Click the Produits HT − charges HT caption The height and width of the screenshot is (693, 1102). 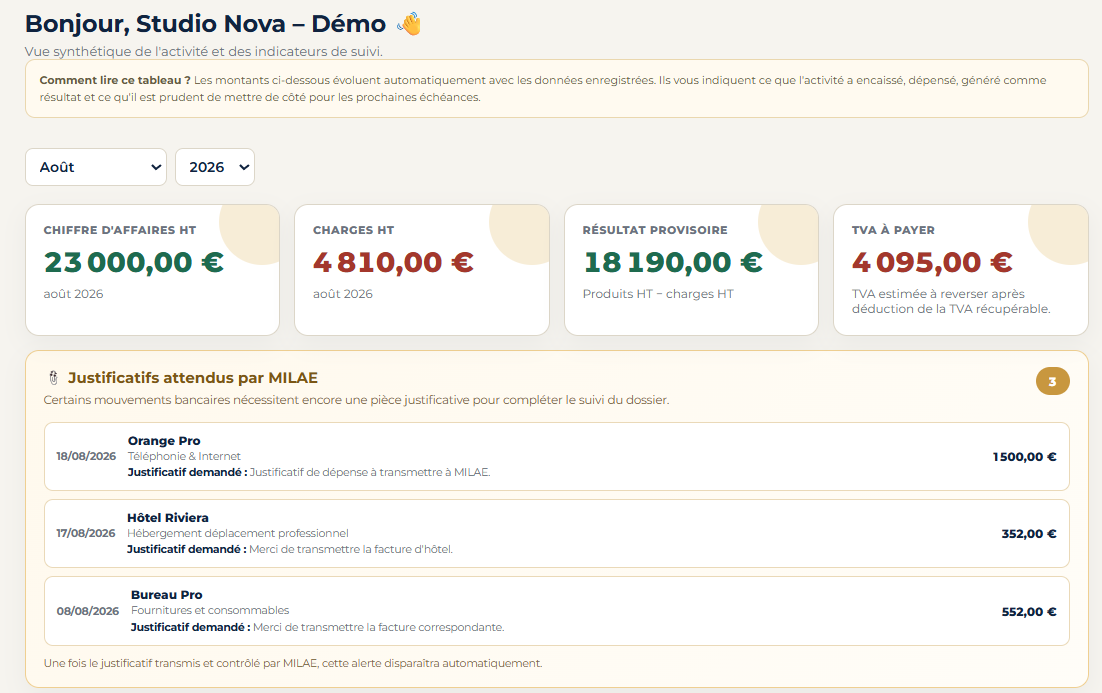coord(658,294)
